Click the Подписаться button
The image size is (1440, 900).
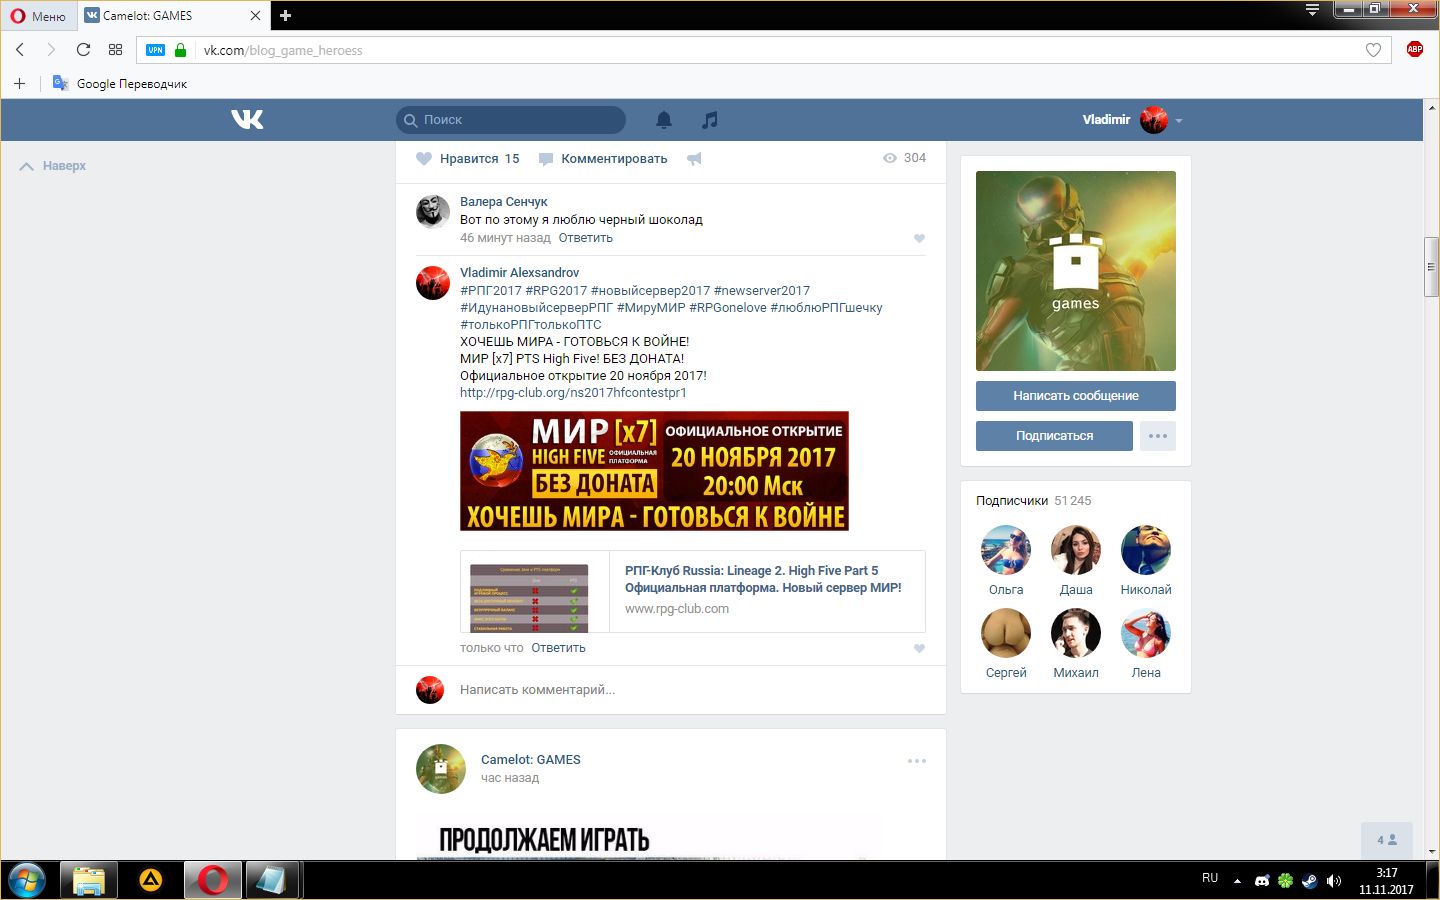[x=1054, y=436]
